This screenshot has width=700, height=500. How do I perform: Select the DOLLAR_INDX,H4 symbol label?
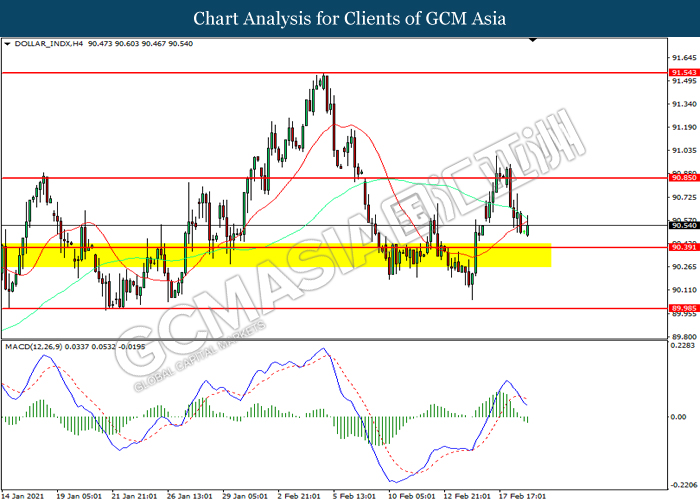[x=49, y=44]
